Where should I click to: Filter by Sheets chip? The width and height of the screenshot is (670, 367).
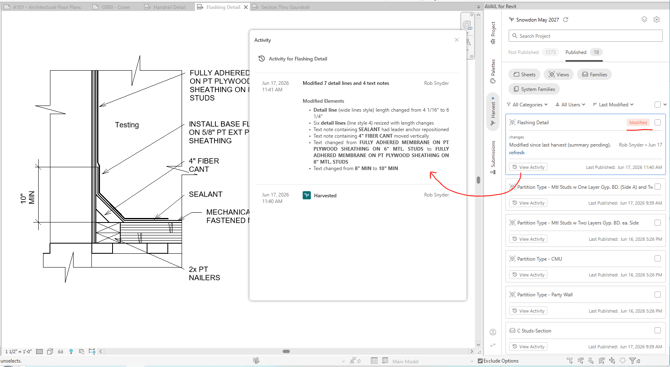click(x=524, y=74)
